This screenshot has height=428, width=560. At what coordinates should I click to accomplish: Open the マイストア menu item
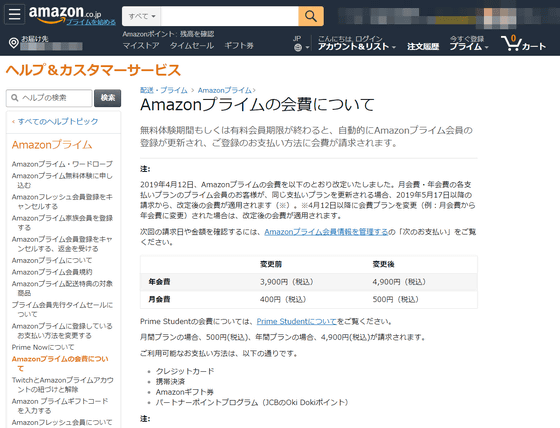pyautogui.click(x=141, y=46)
